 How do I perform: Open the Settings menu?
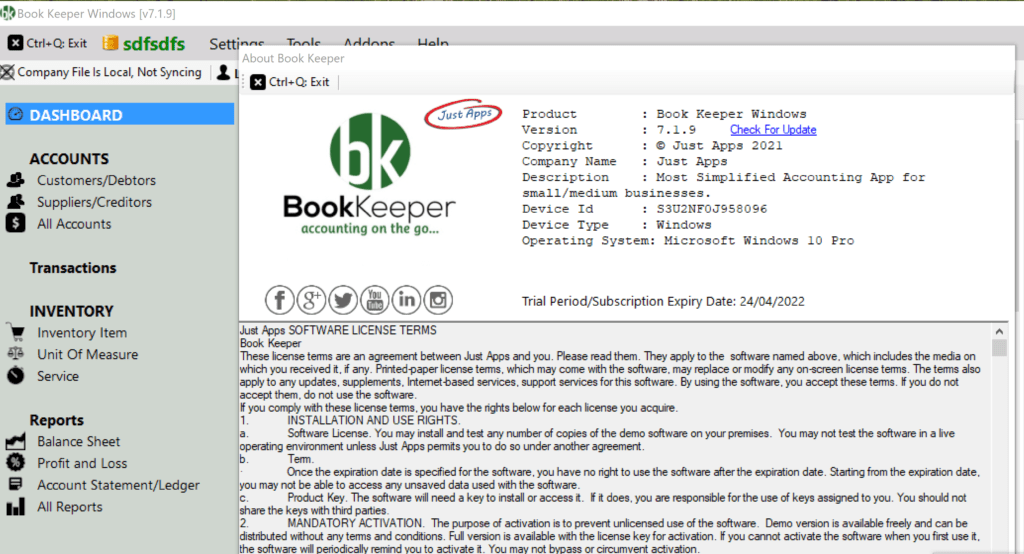(237, 44)
